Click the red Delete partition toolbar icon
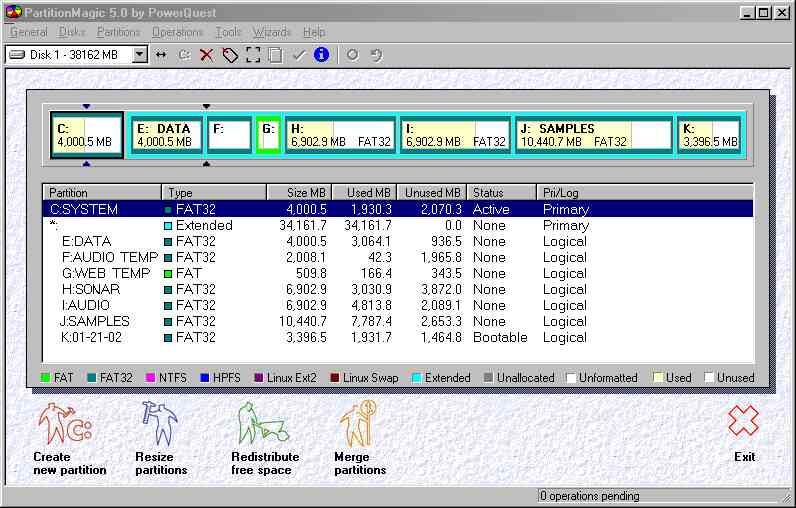The height and width of the screenshot is (508, 796). pos(207,55)
